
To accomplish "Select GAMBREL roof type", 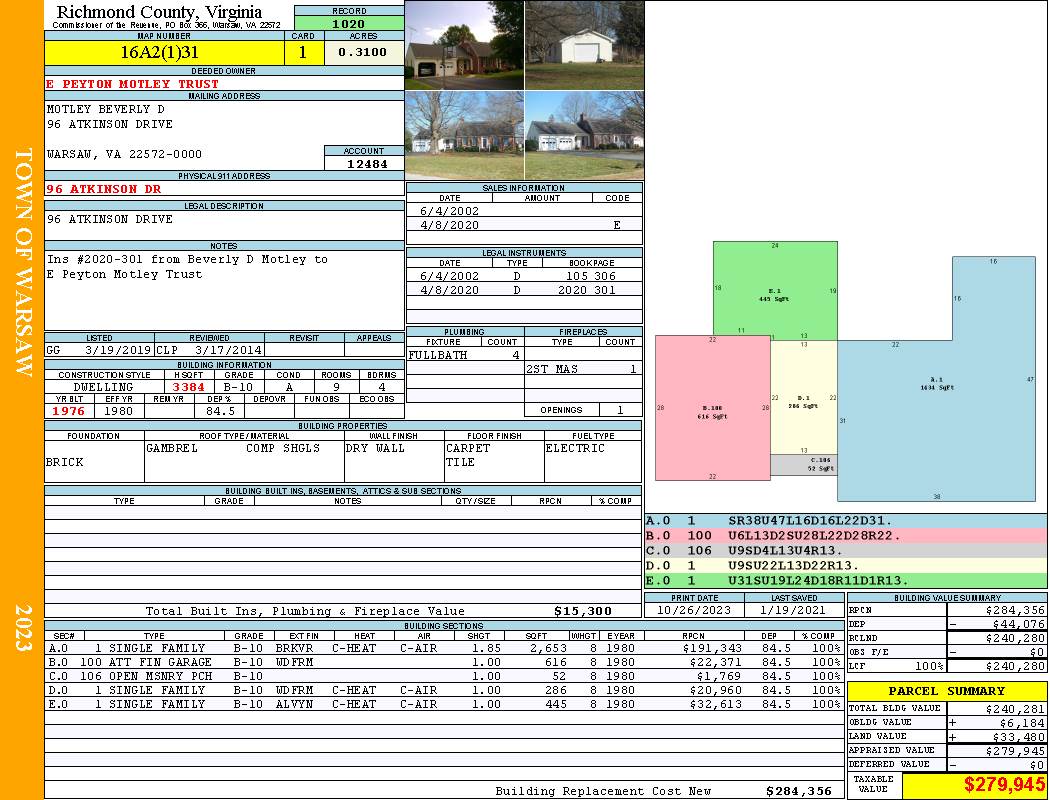I will [172, 448].
